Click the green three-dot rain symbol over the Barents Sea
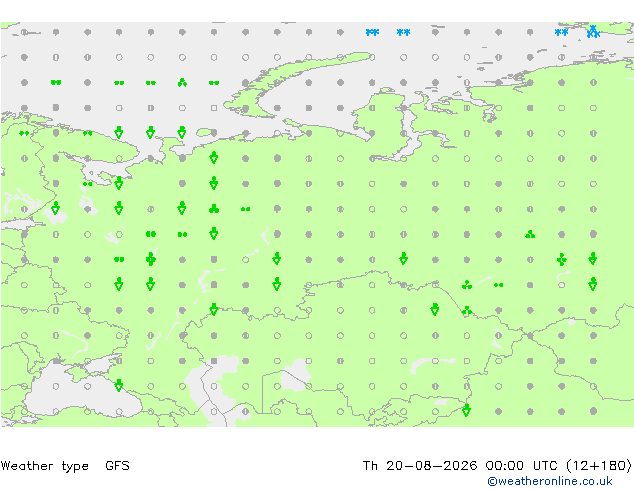The height and width of the screenshot is (490, 634). click(x=182, y=82)
